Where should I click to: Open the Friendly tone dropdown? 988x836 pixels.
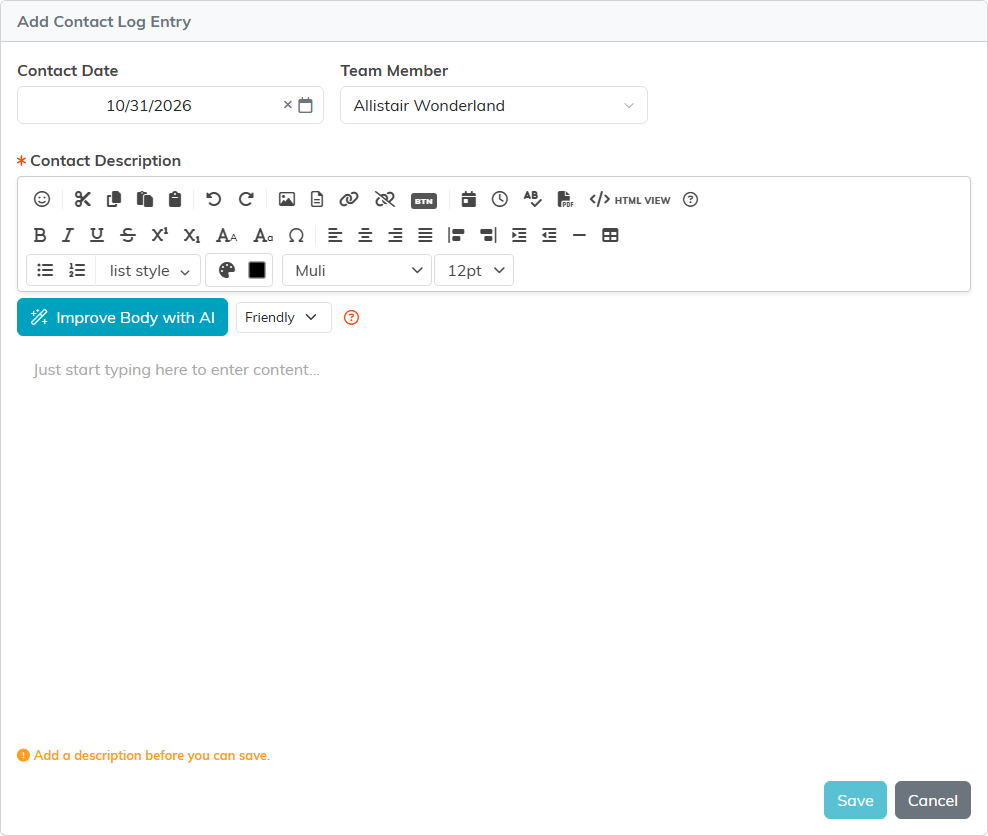(x=284, y=317)
